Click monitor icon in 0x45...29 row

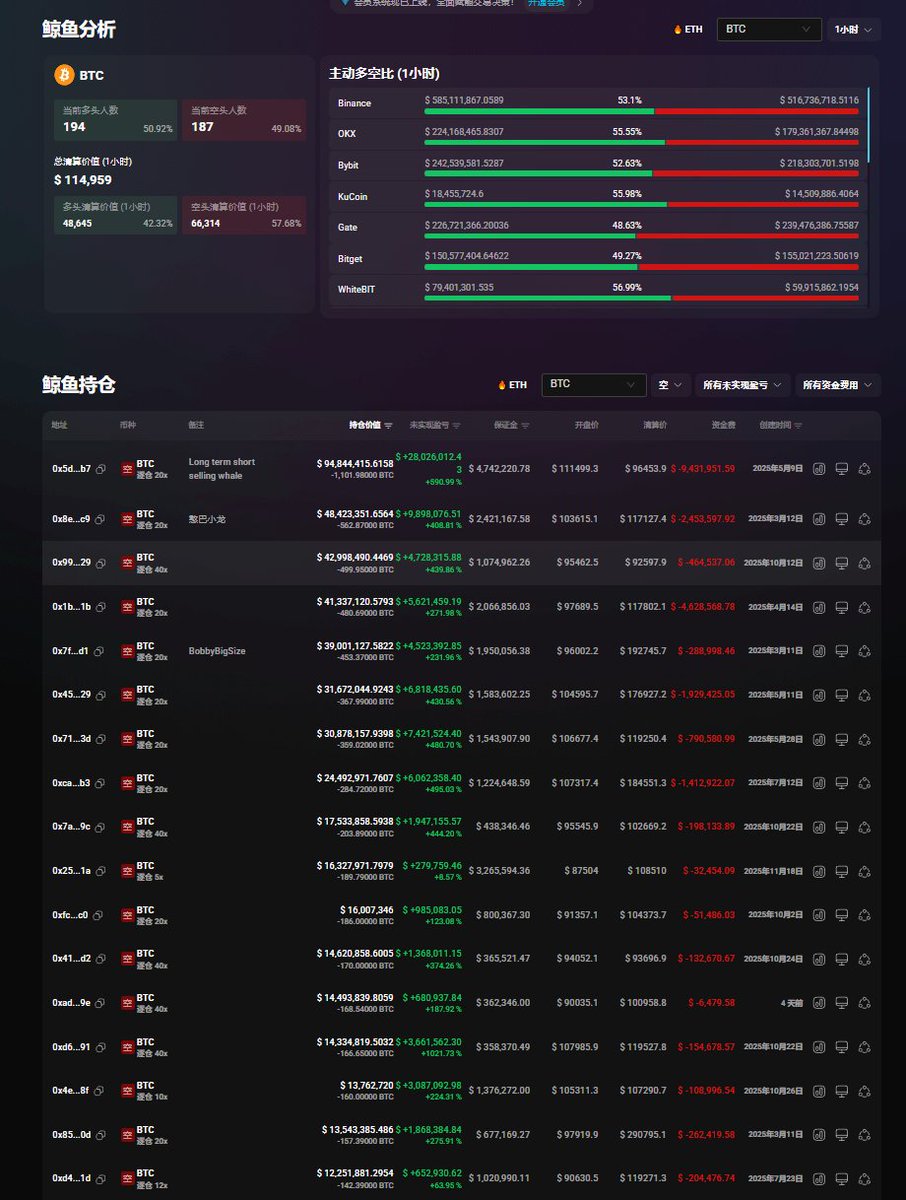click(842, 695)
